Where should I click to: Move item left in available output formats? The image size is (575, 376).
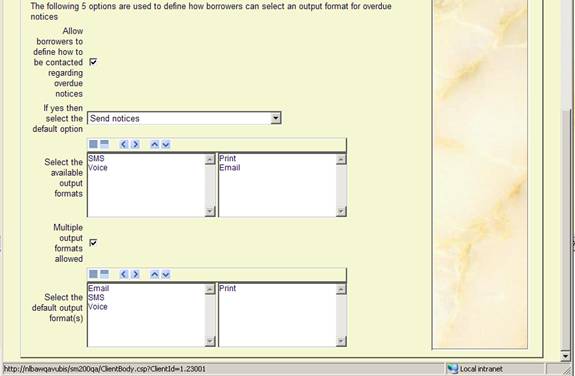pyautogui.click(x=124, y=144)
